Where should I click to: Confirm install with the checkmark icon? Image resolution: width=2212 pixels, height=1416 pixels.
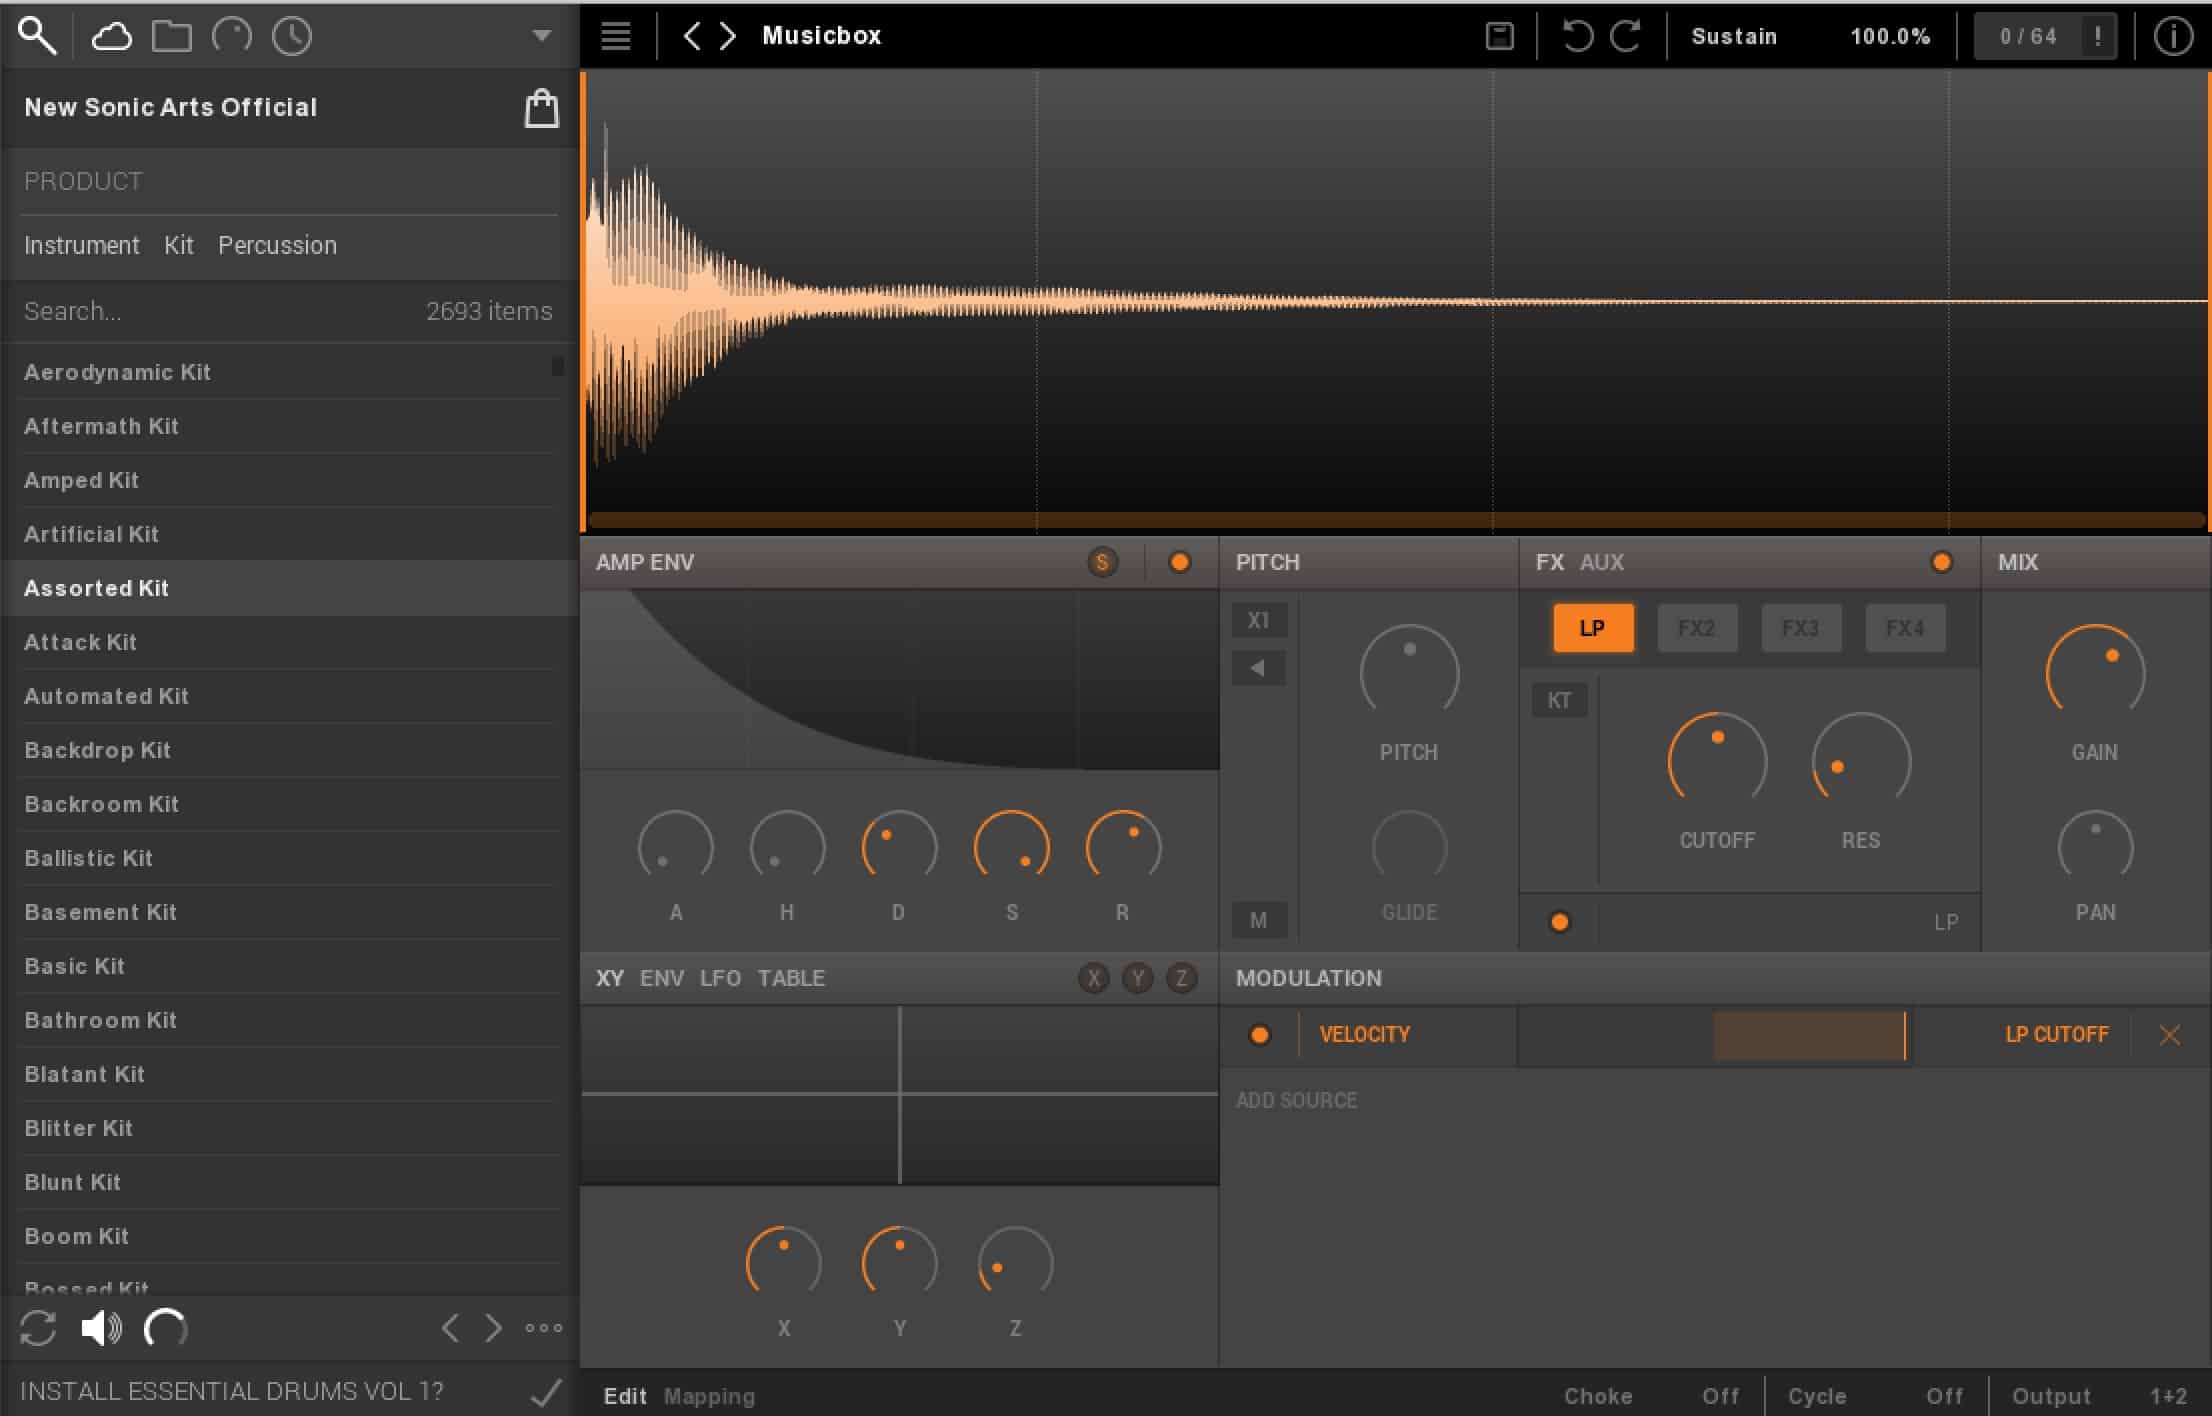point(545,1392)
